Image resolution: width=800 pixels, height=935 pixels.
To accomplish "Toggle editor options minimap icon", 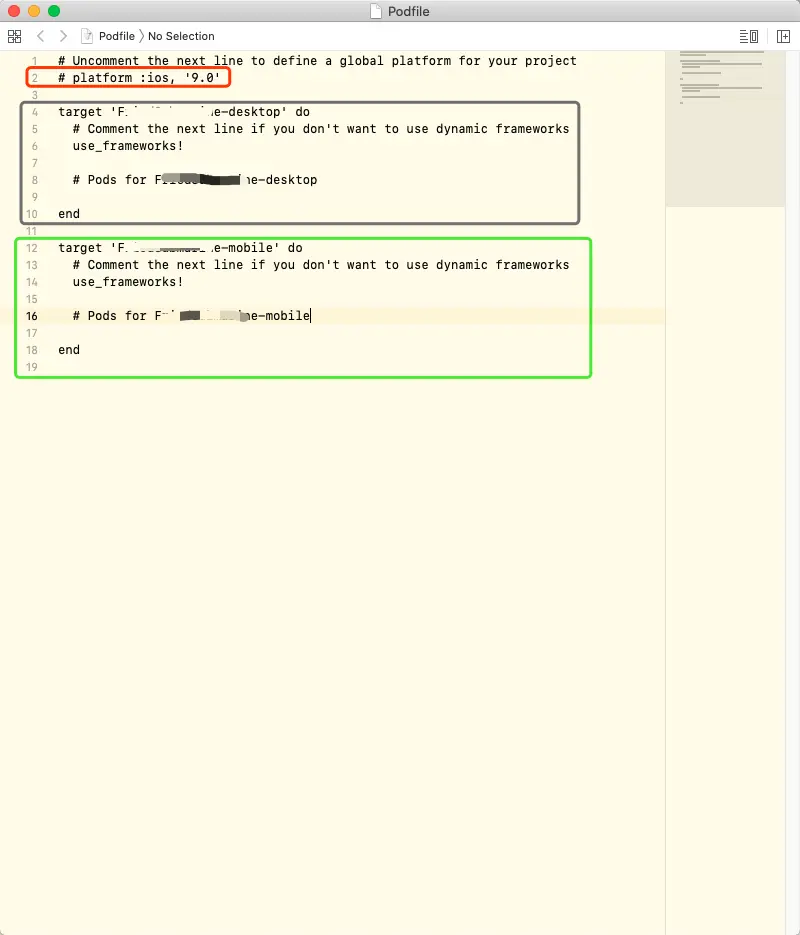I will (749, 36).
